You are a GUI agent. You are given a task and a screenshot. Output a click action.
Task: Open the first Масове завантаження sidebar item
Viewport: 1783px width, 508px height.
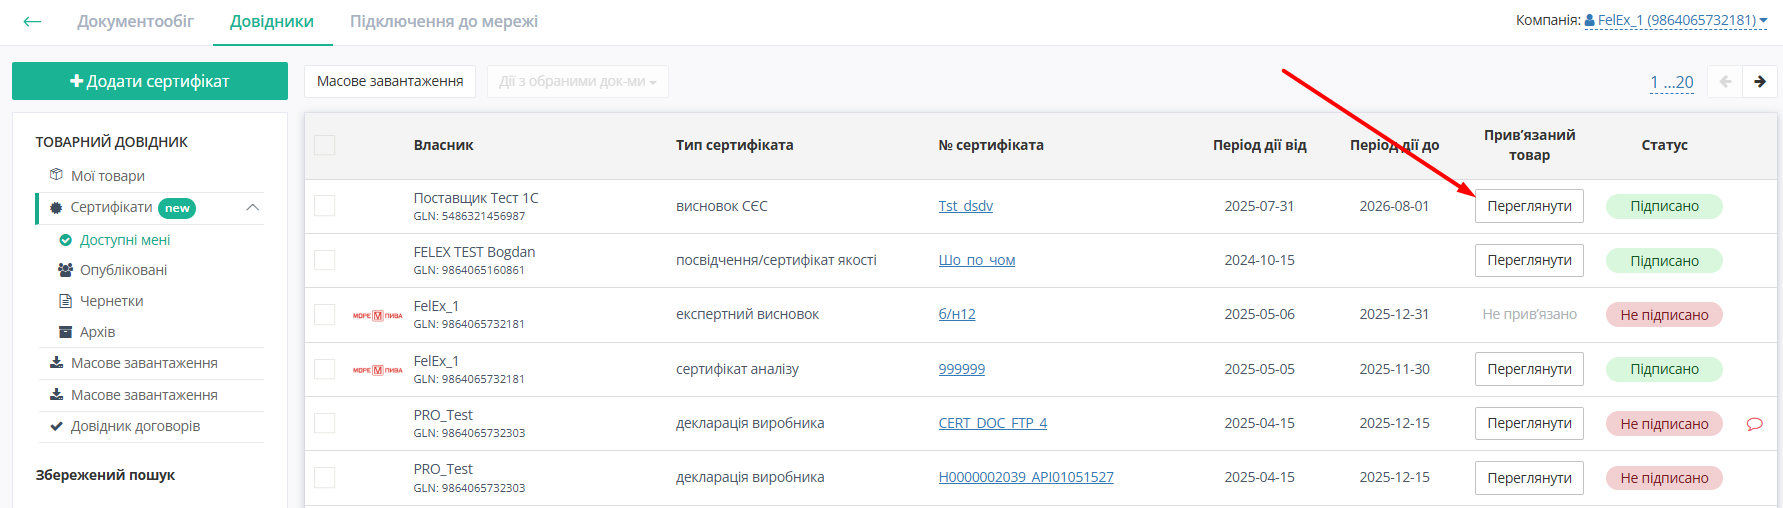(x=145, y=363)
